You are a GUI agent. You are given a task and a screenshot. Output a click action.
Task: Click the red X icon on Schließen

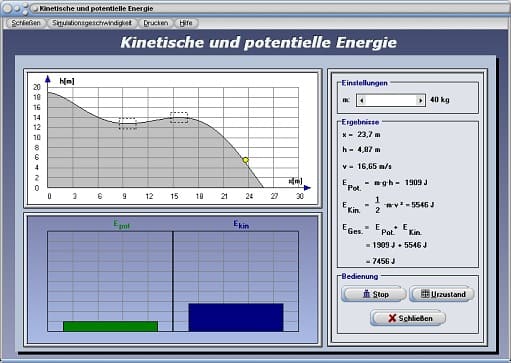tap(393, 318)
